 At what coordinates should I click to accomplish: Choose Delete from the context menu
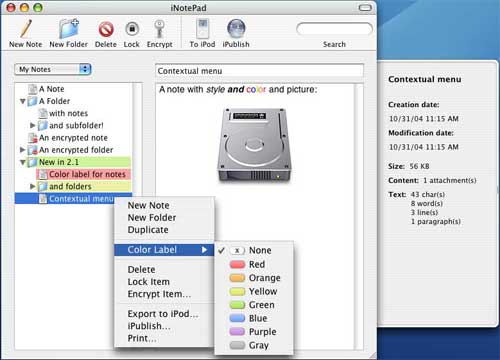click(x=164, y=270)
